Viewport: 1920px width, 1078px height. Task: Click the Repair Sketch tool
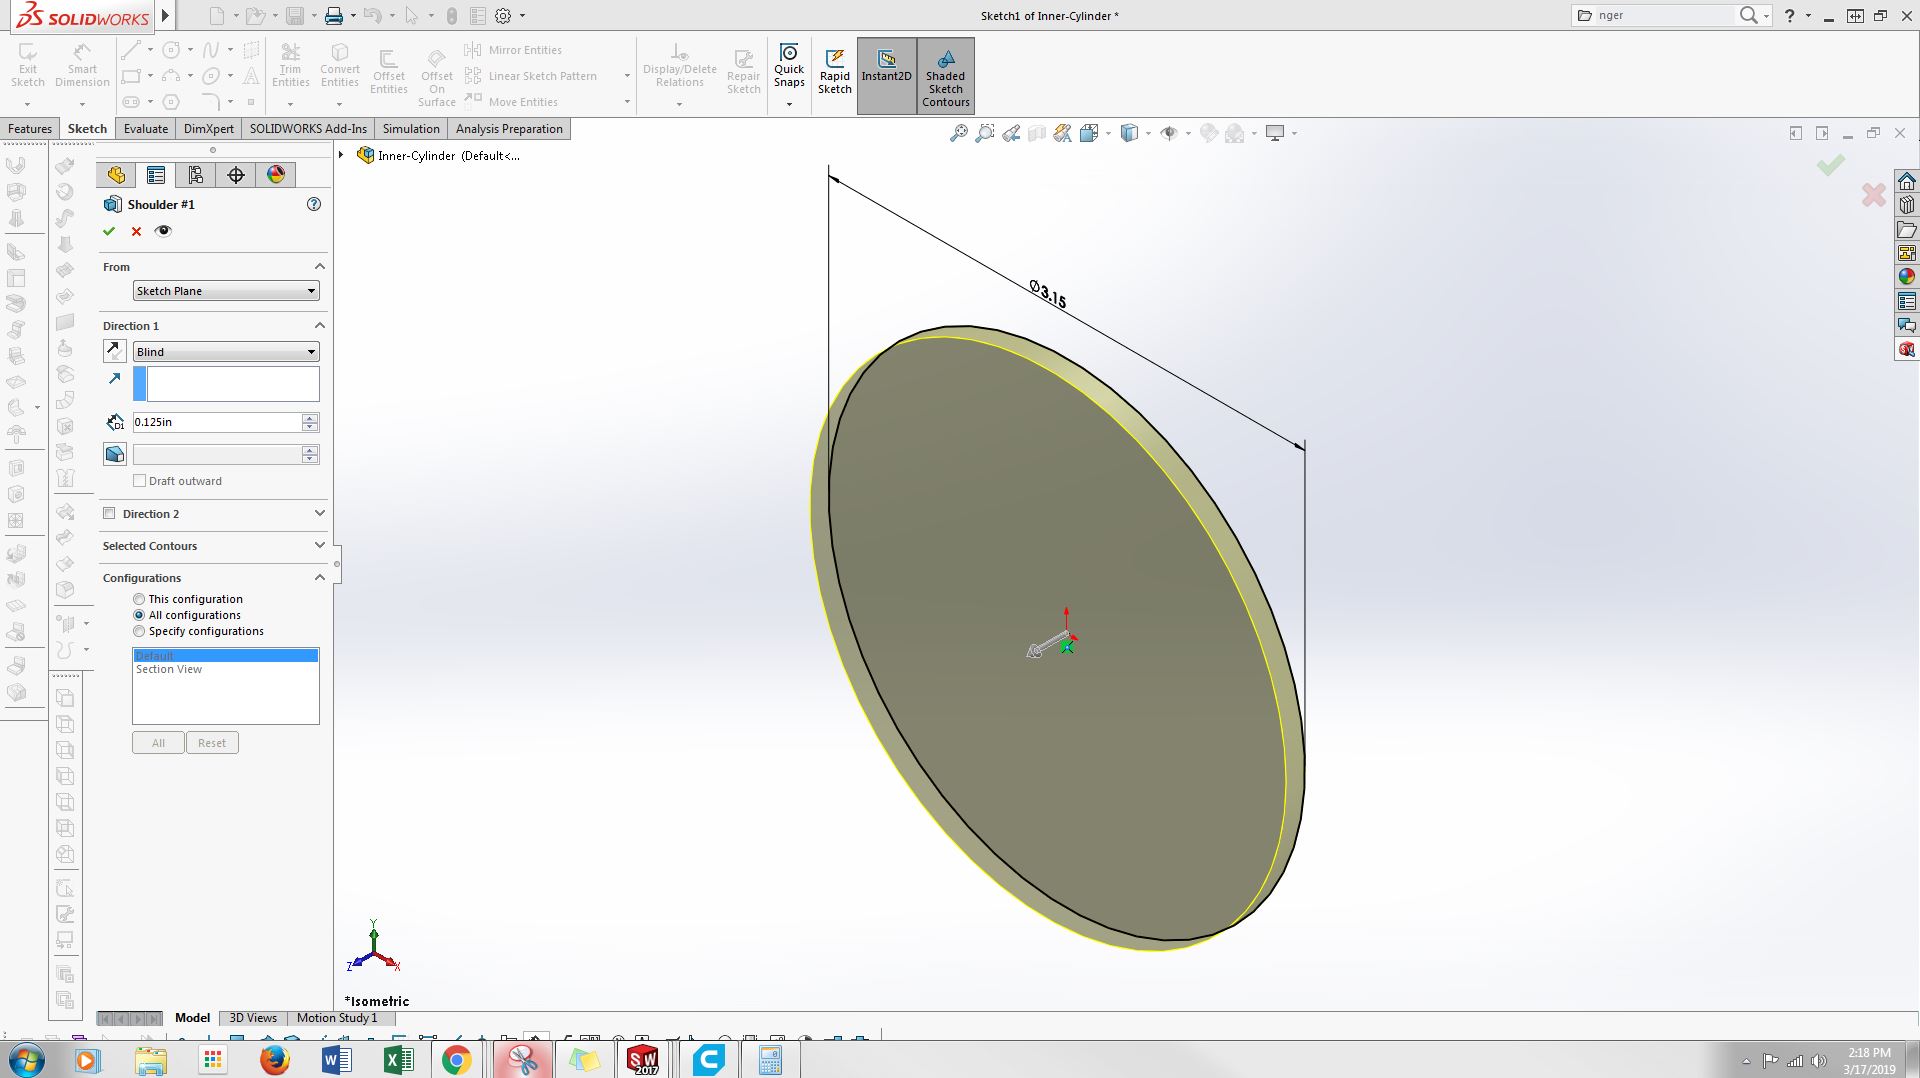[x=743, y=71]
